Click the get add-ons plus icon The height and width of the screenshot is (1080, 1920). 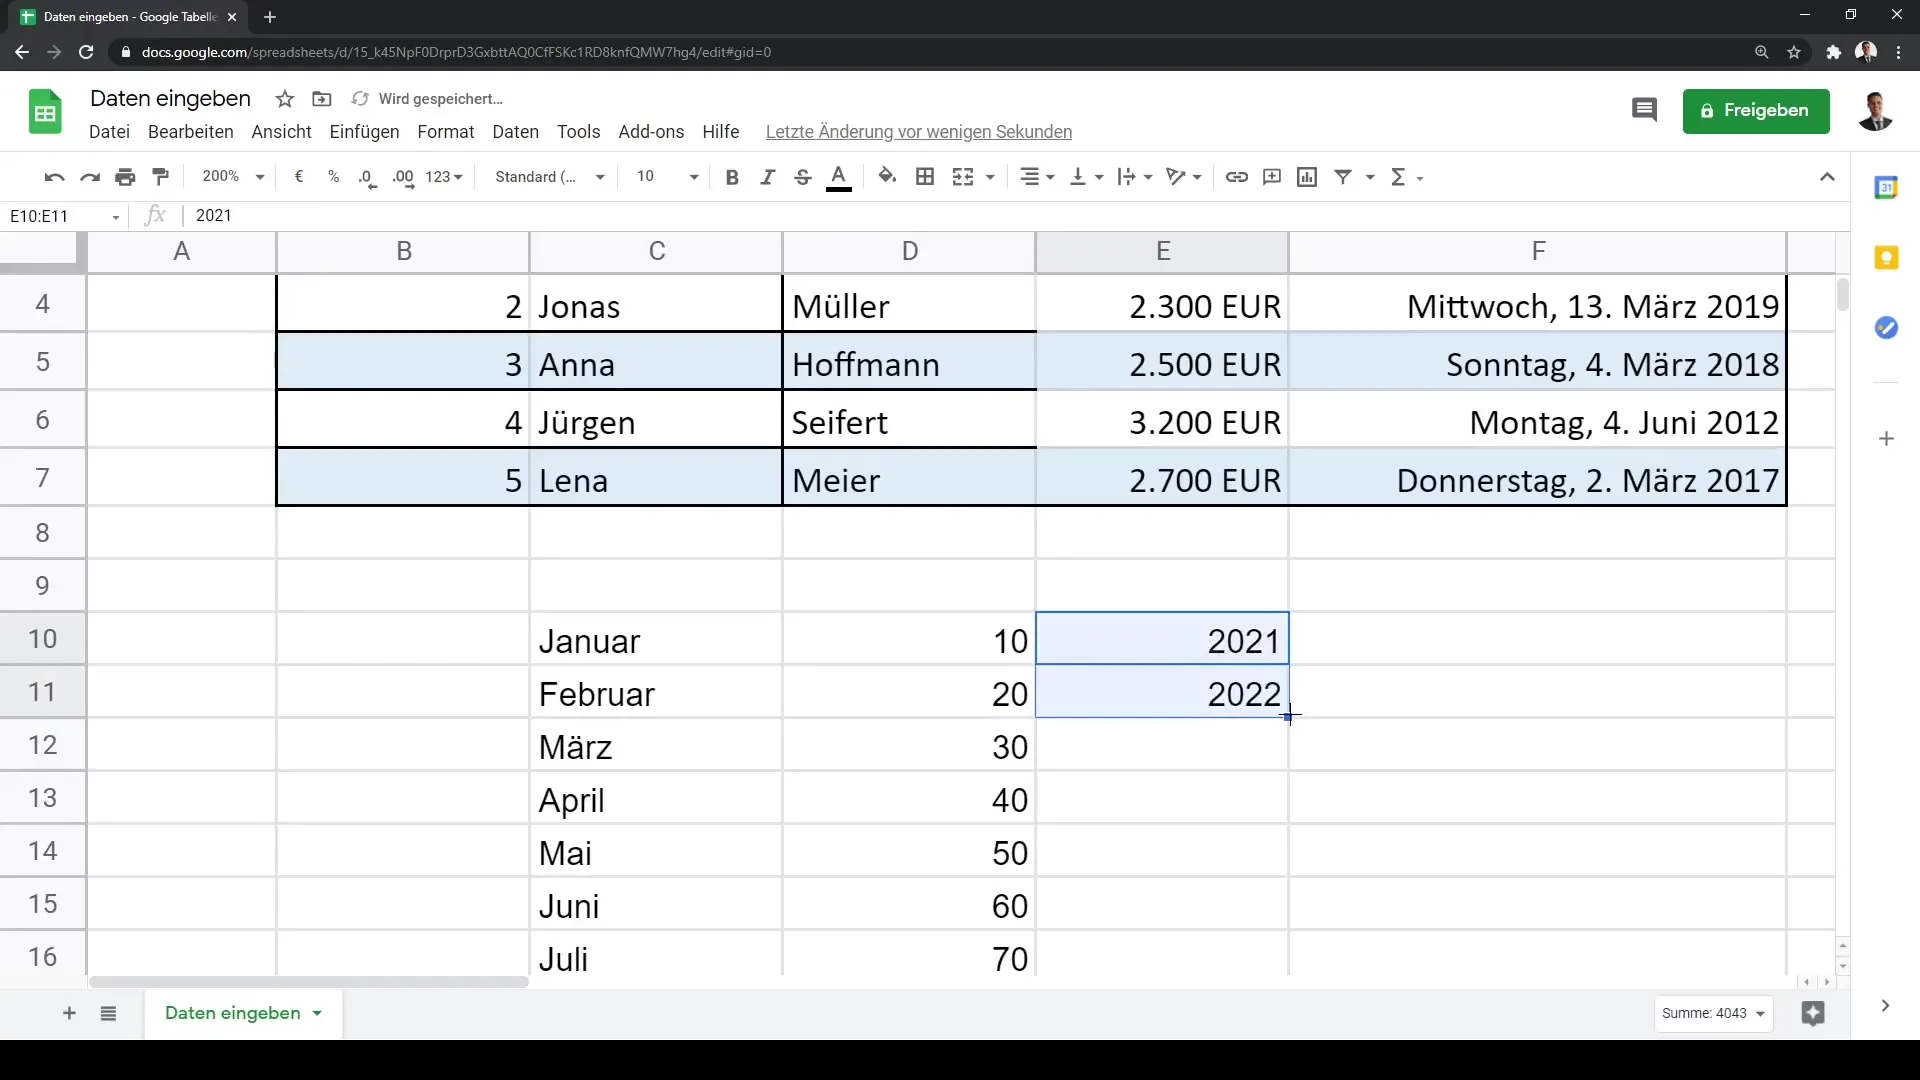[1886, 439]
